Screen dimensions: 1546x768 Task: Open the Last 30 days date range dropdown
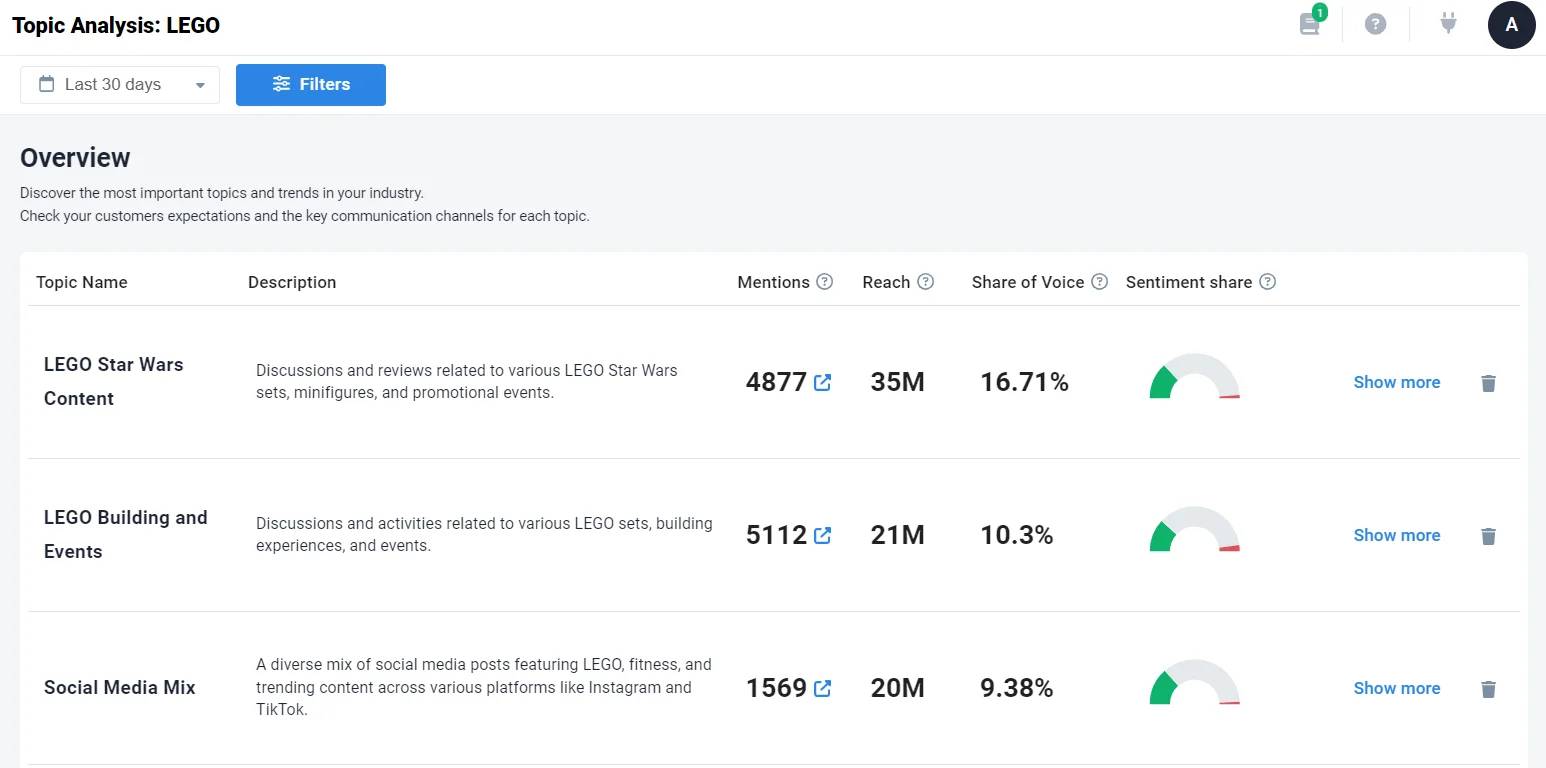pyautogui.click(x=113, y=84)
